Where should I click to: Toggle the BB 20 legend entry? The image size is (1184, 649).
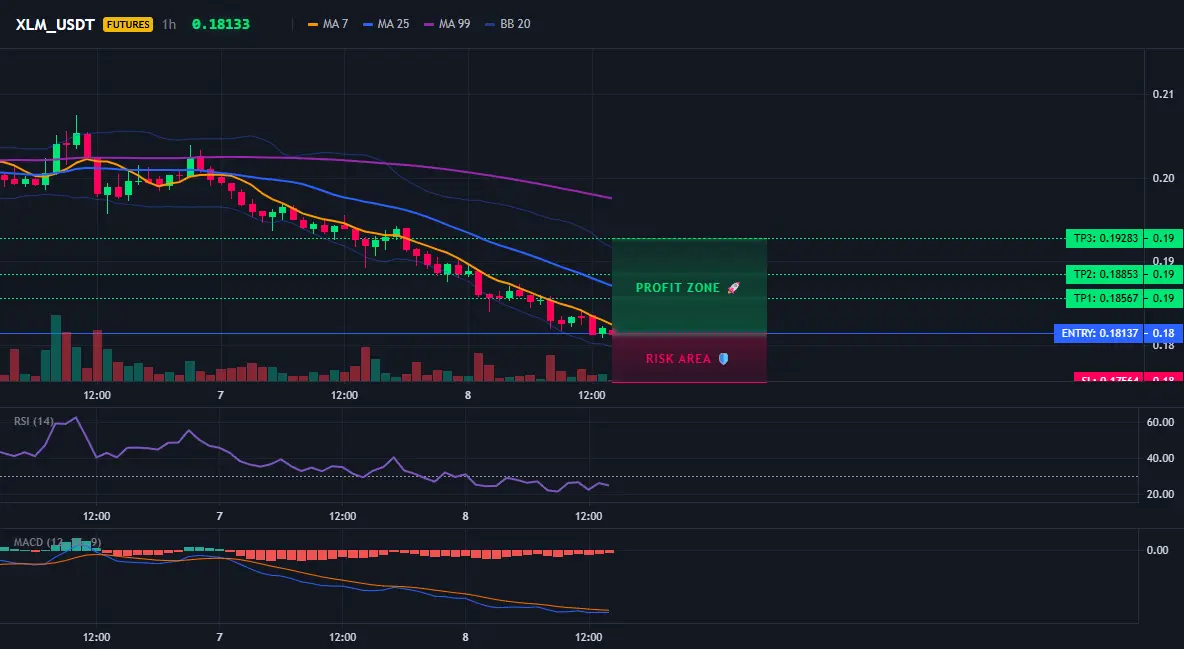[x=508, y=24]
